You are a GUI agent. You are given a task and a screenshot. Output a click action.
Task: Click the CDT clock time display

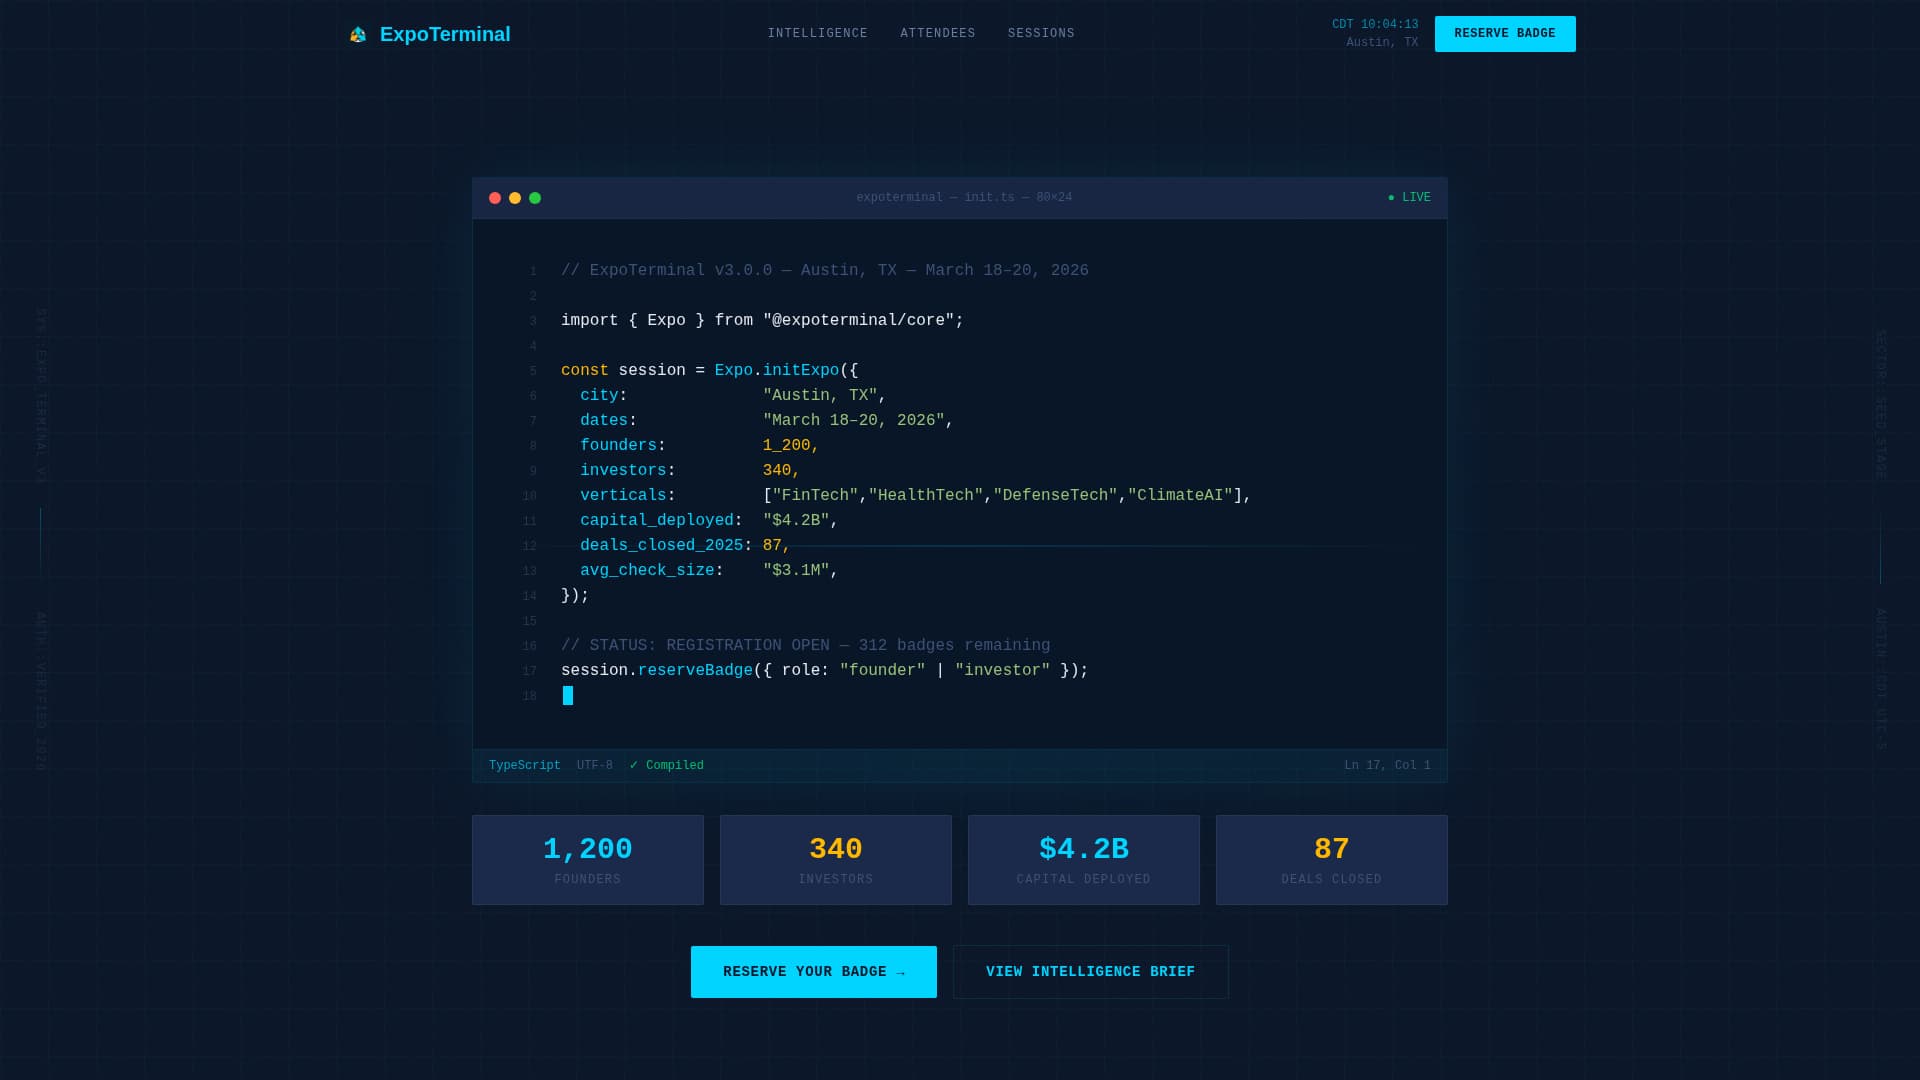pyautogui.click(x=1375, y=25)
